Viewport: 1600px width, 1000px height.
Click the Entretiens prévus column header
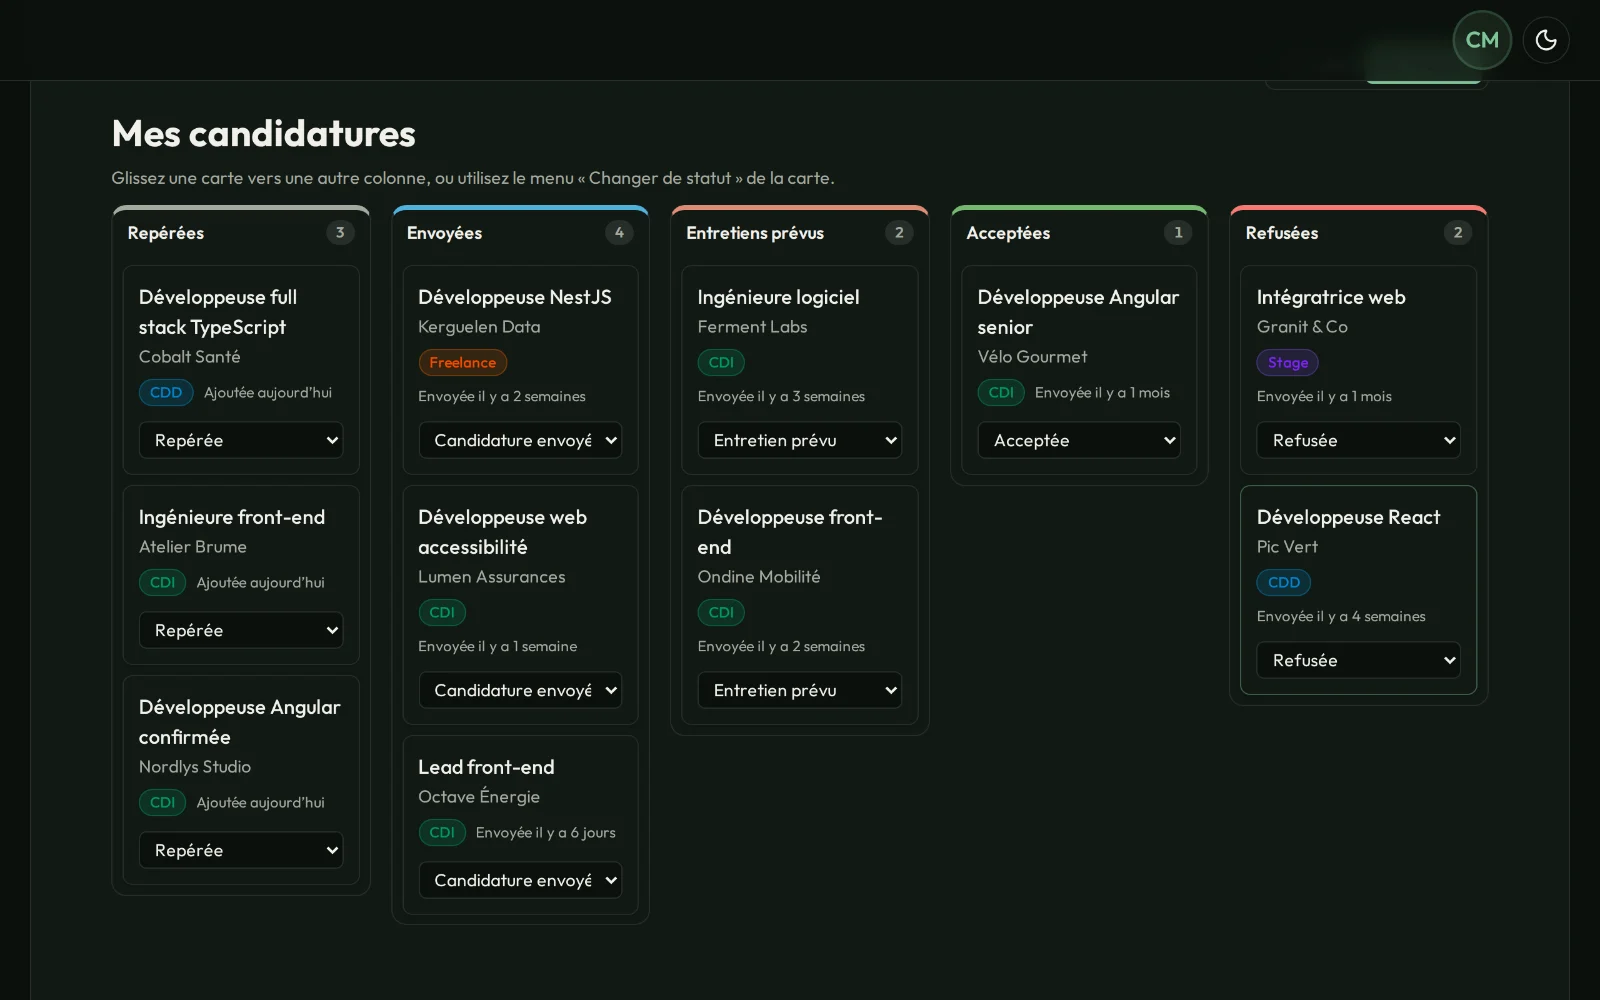(755, 233)
